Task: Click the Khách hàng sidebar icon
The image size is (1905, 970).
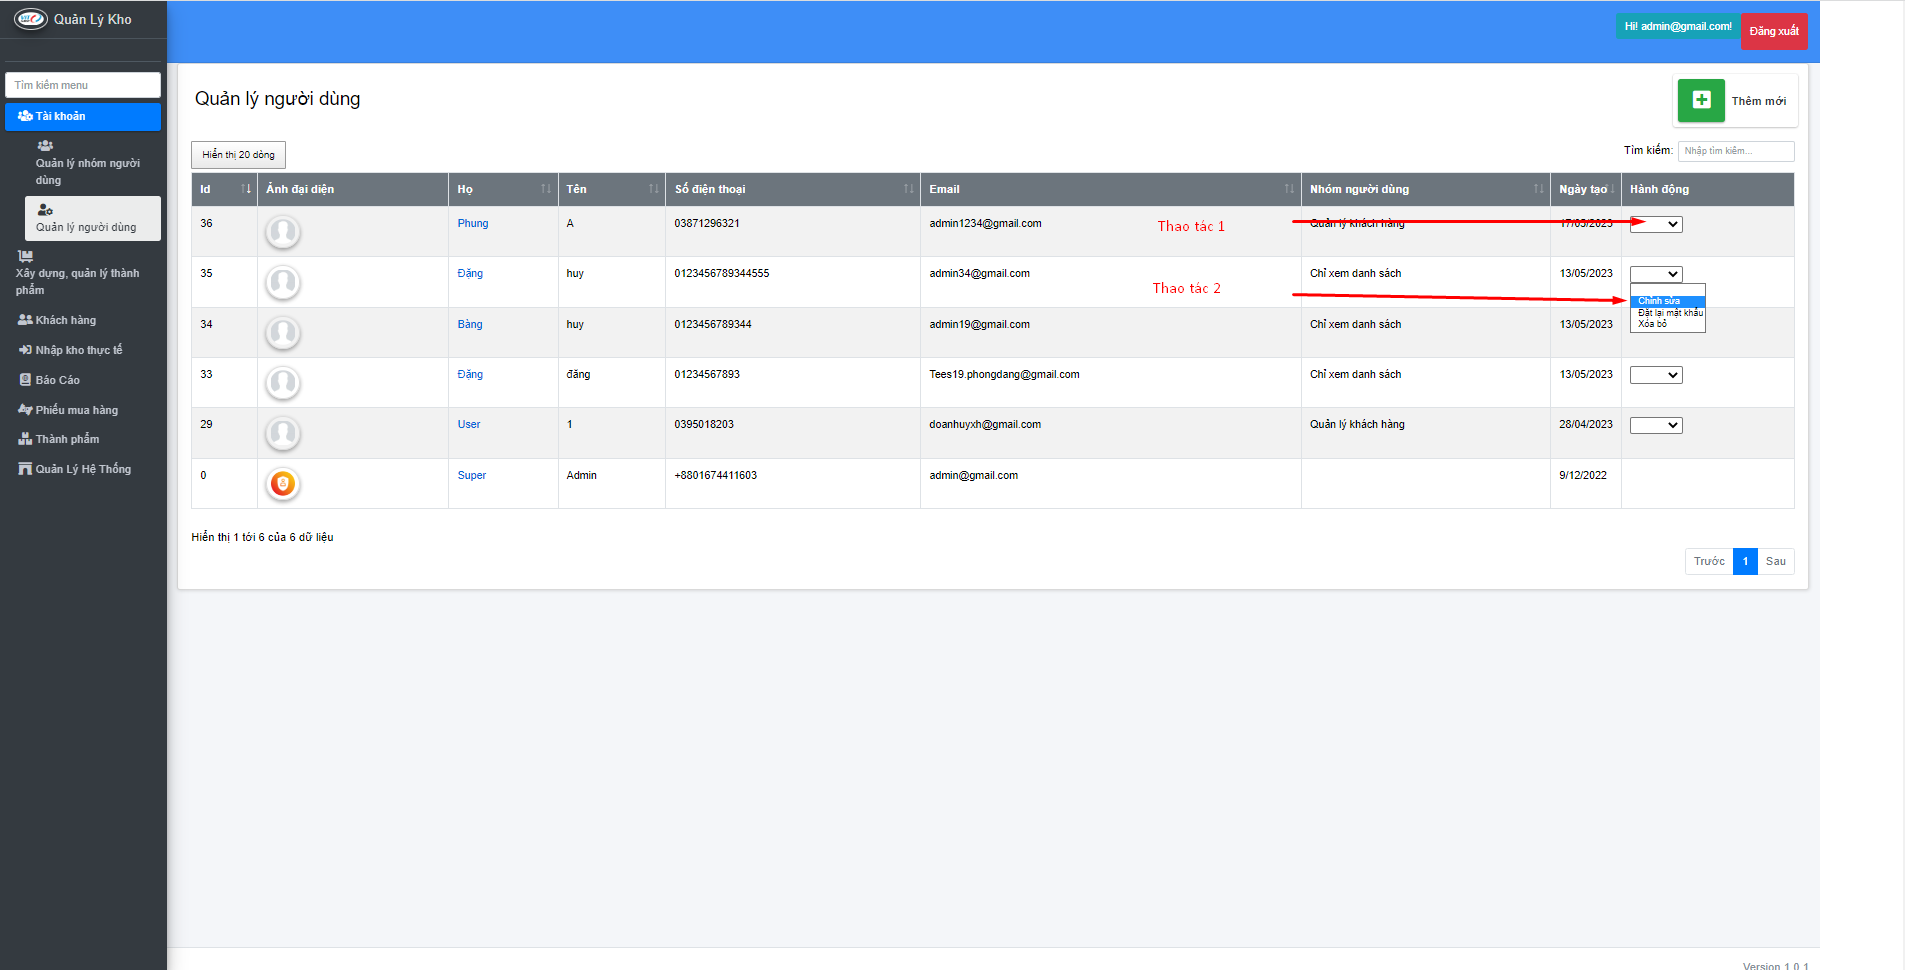Action: pos(25,320)
